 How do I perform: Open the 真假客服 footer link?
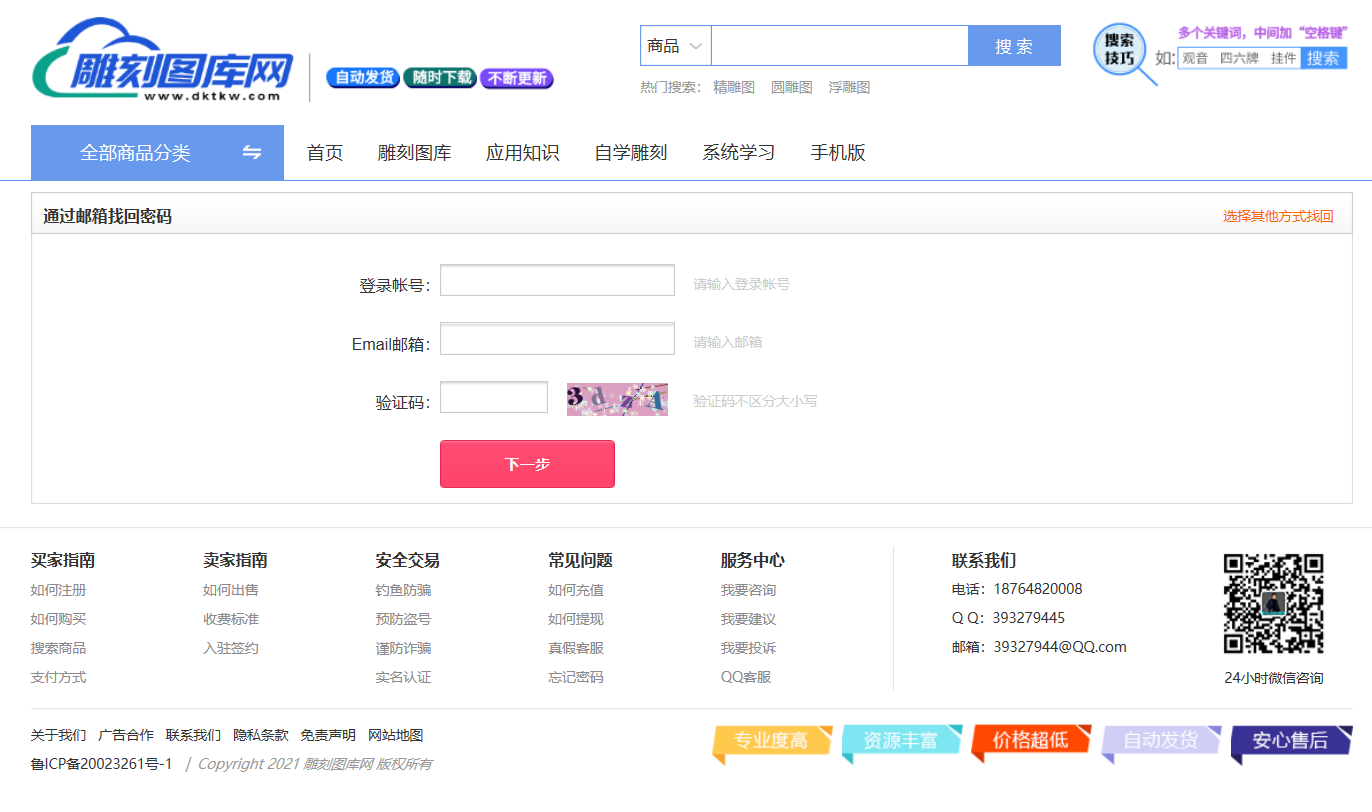(576, 648)
